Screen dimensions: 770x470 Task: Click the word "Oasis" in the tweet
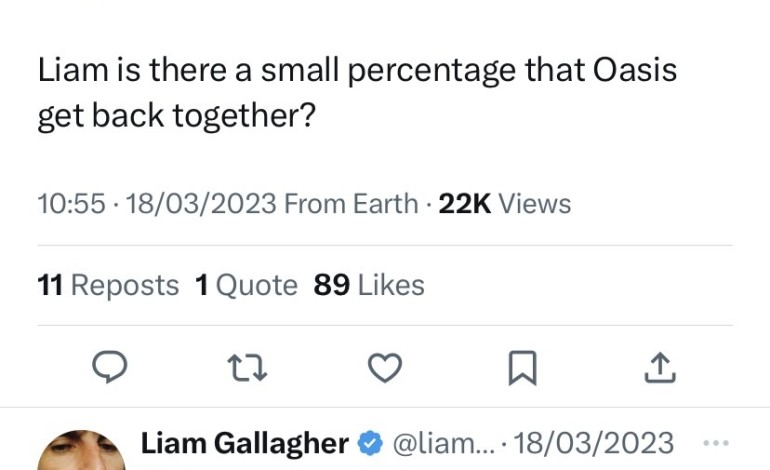pos(635,70)
